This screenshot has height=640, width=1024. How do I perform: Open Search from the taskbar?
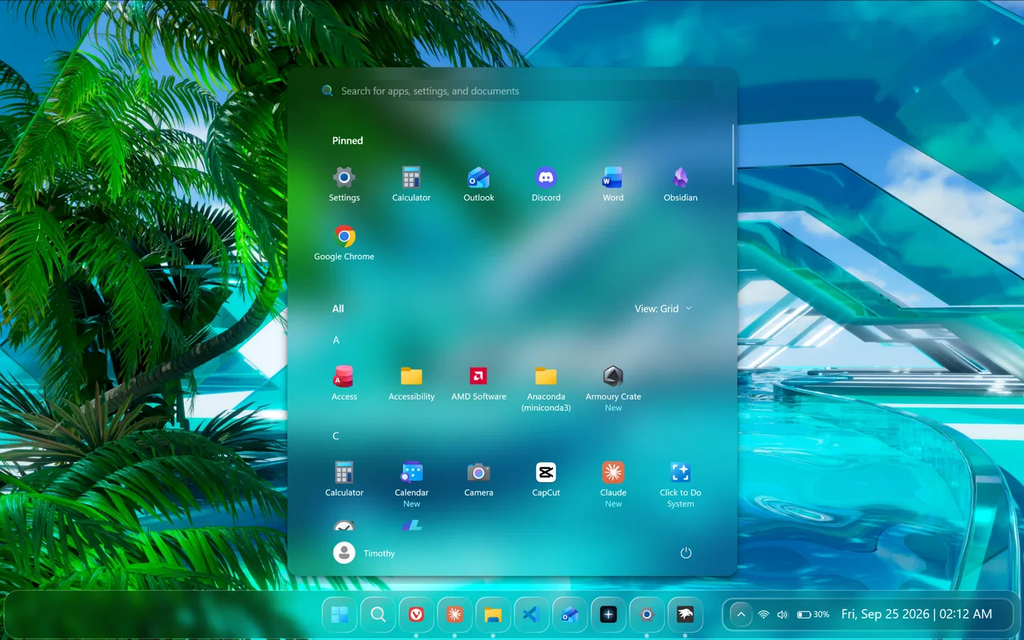tap(377, 615)
